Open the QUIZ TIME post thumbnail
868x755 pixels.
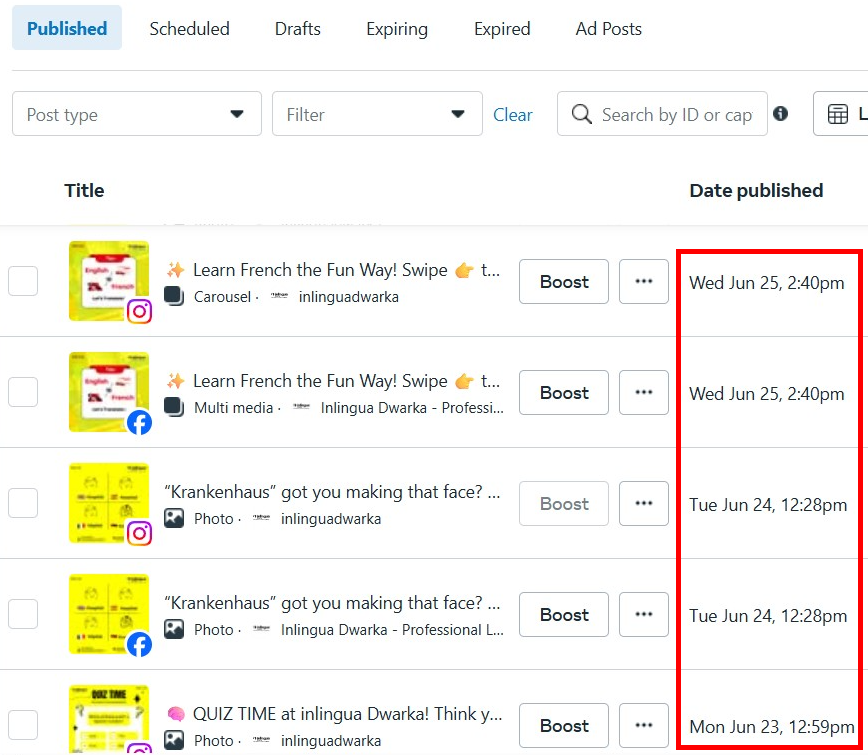coord(109,718)
